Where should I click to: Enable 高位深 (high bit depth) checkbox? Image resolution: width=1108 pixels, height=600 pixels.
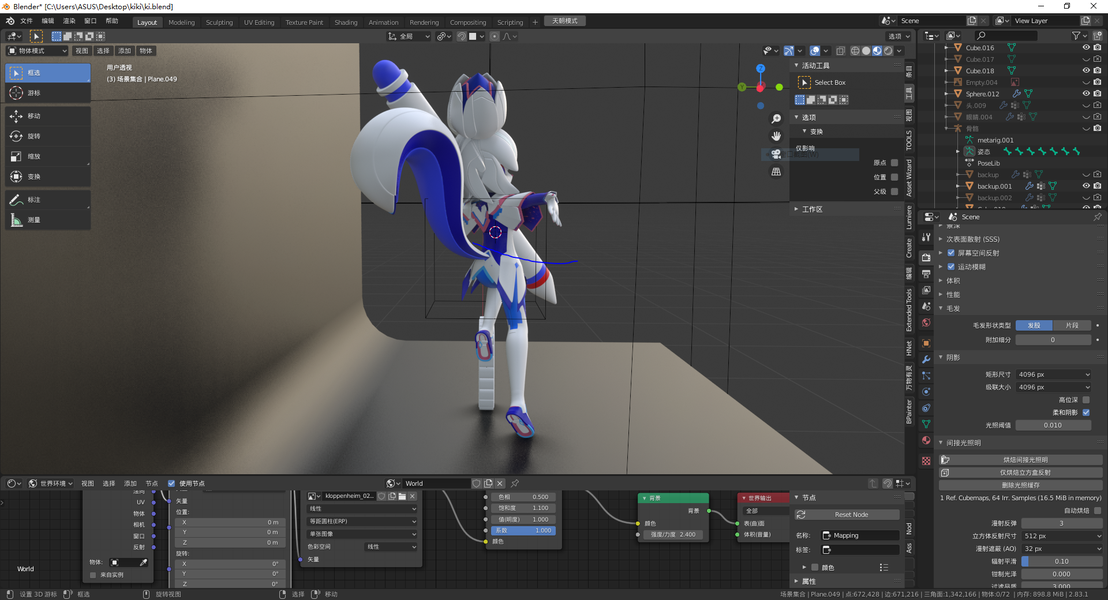(x=1086, y=400)
